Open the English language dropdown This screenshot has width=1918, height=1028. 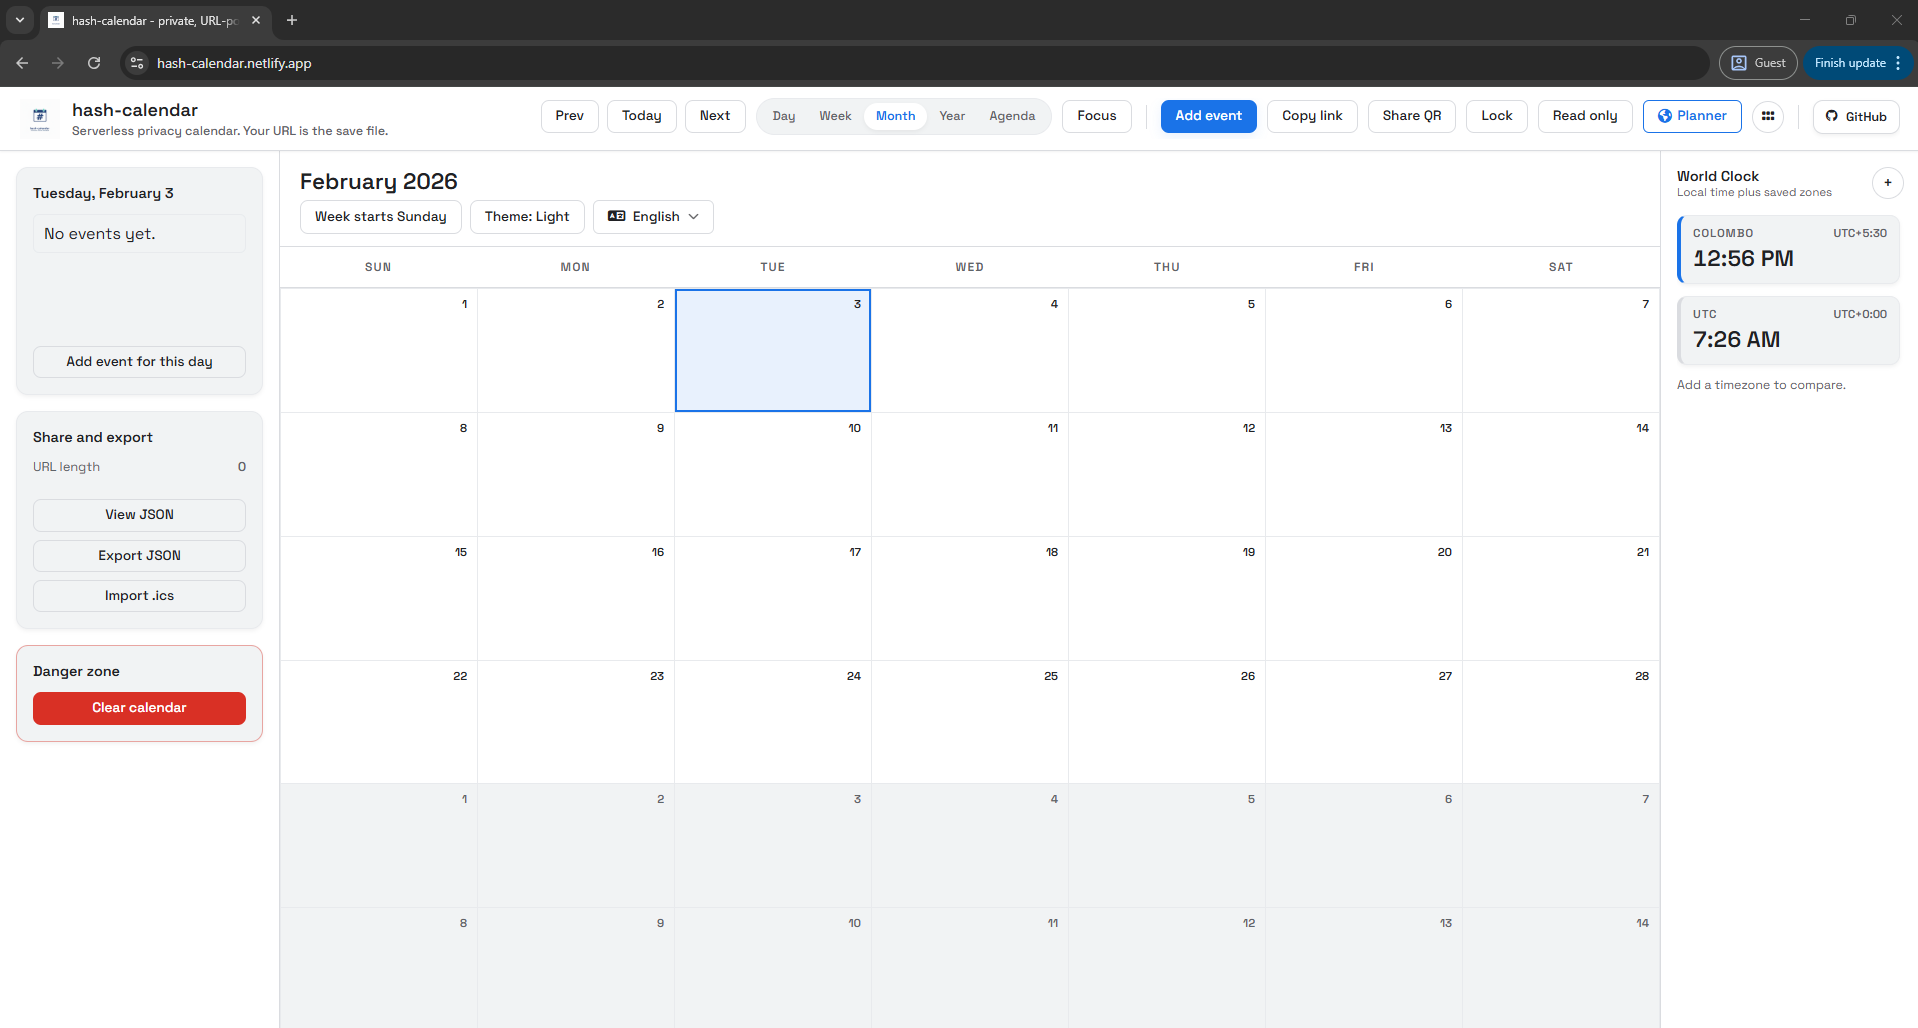click(x=653, y=217)
